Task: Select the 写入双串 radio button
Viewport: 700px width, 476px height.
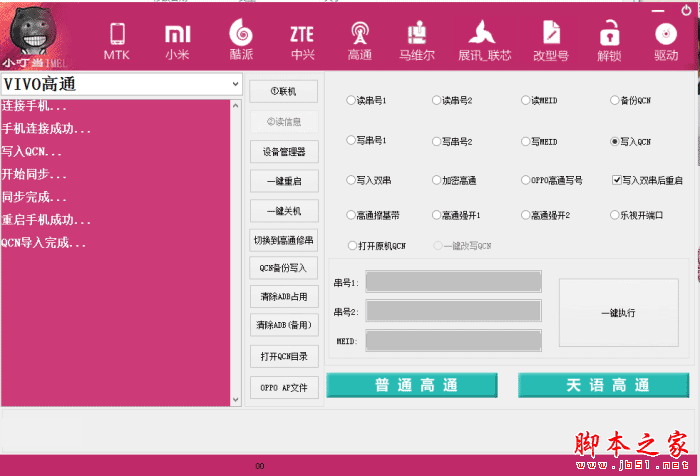Action: (x=350, y=180)
